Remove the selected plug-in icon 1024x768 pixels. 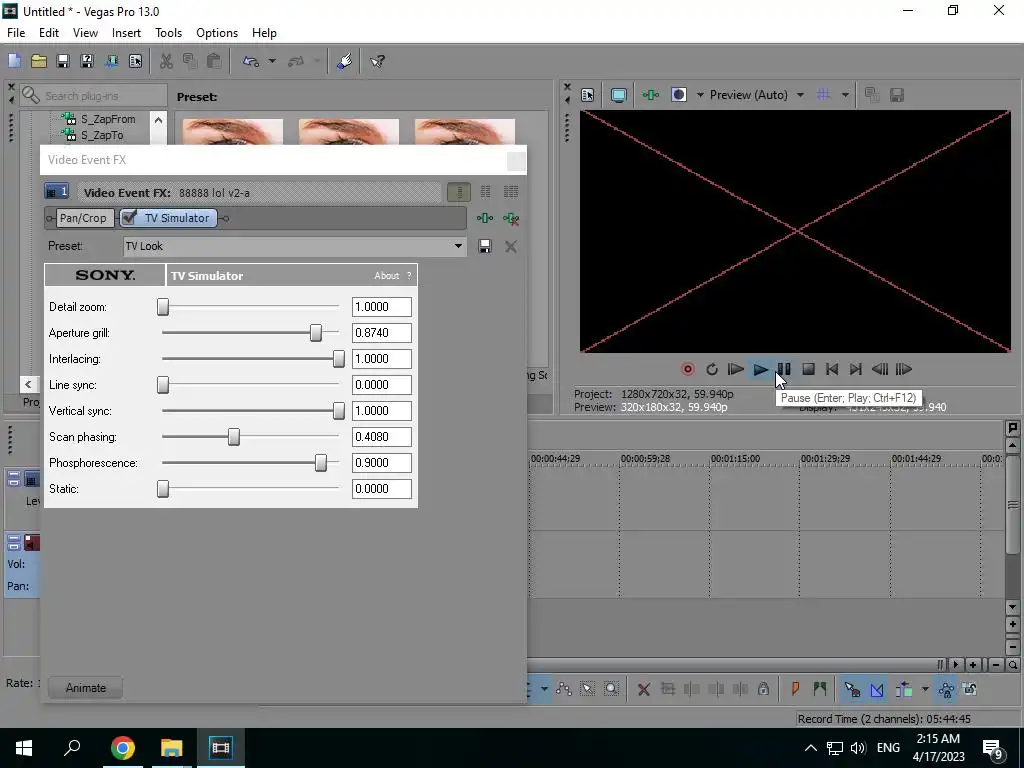pos(511,218)
